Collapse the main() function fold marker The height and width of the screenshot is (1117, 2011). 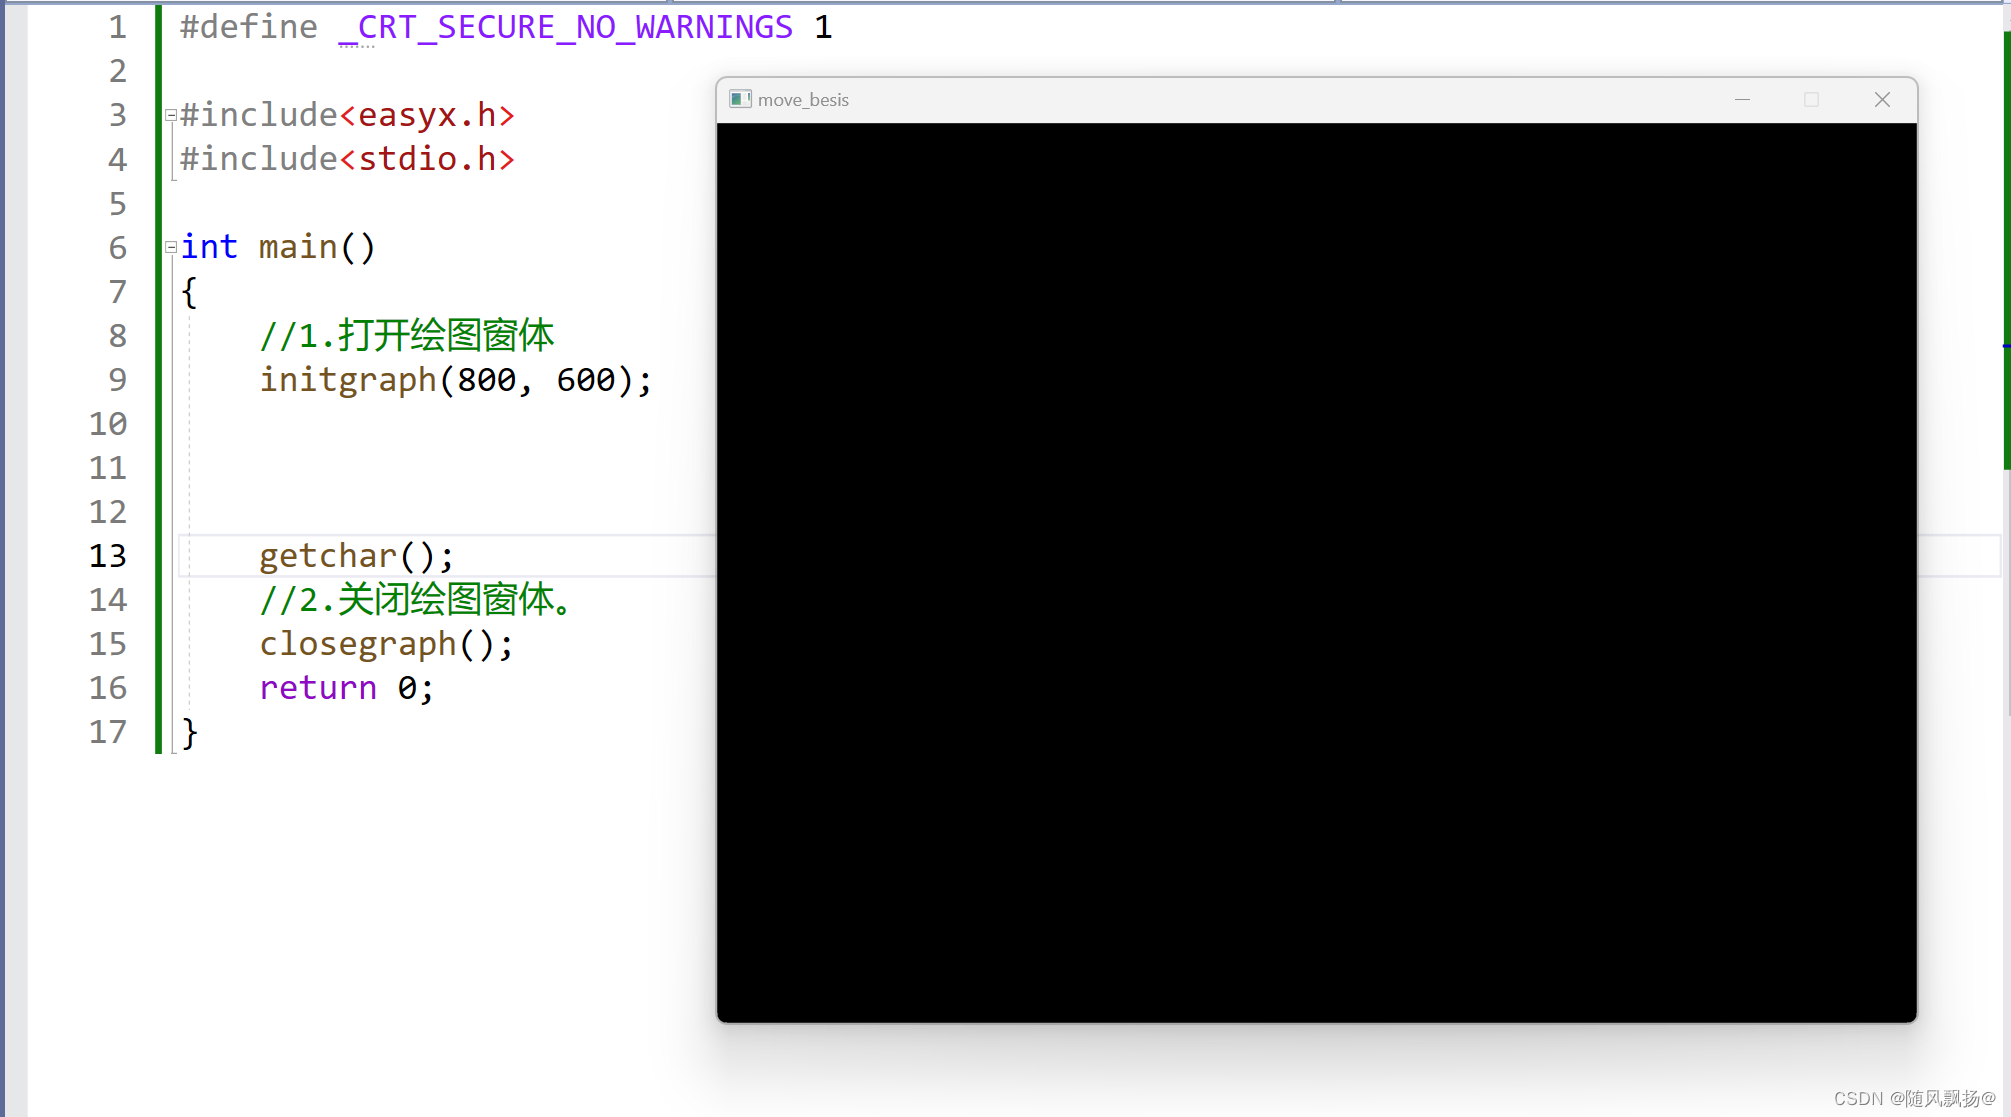coord(171,247)
